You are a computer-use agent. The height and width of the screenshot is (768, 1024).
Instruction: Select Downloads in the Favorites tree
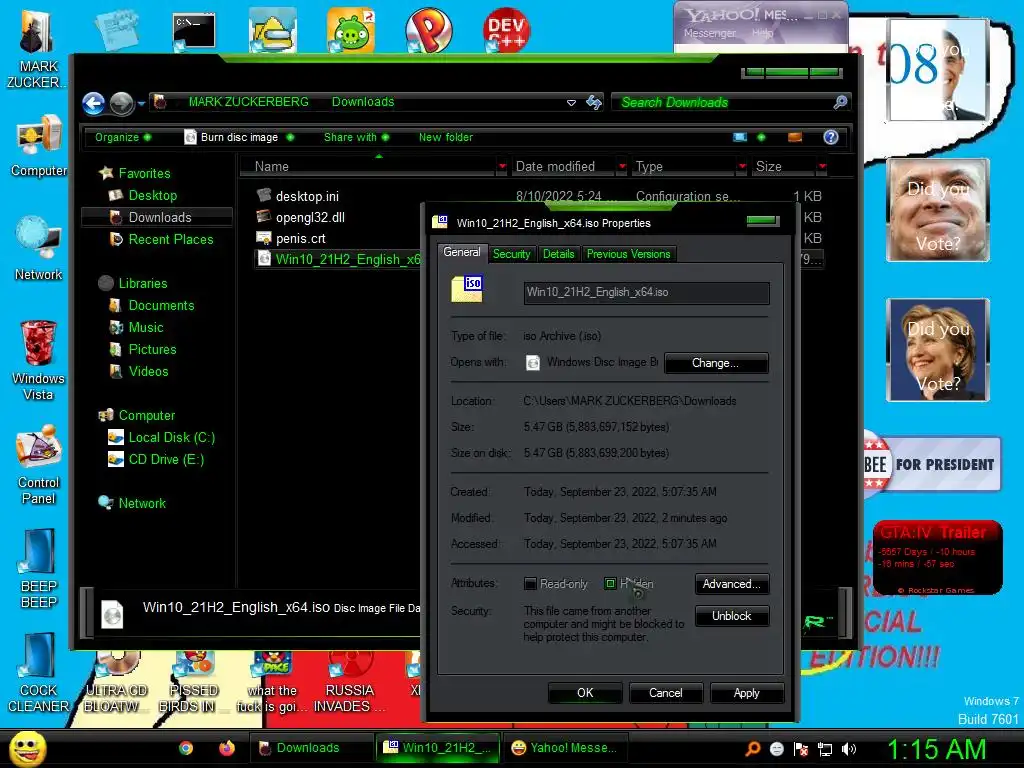[157, 217]
